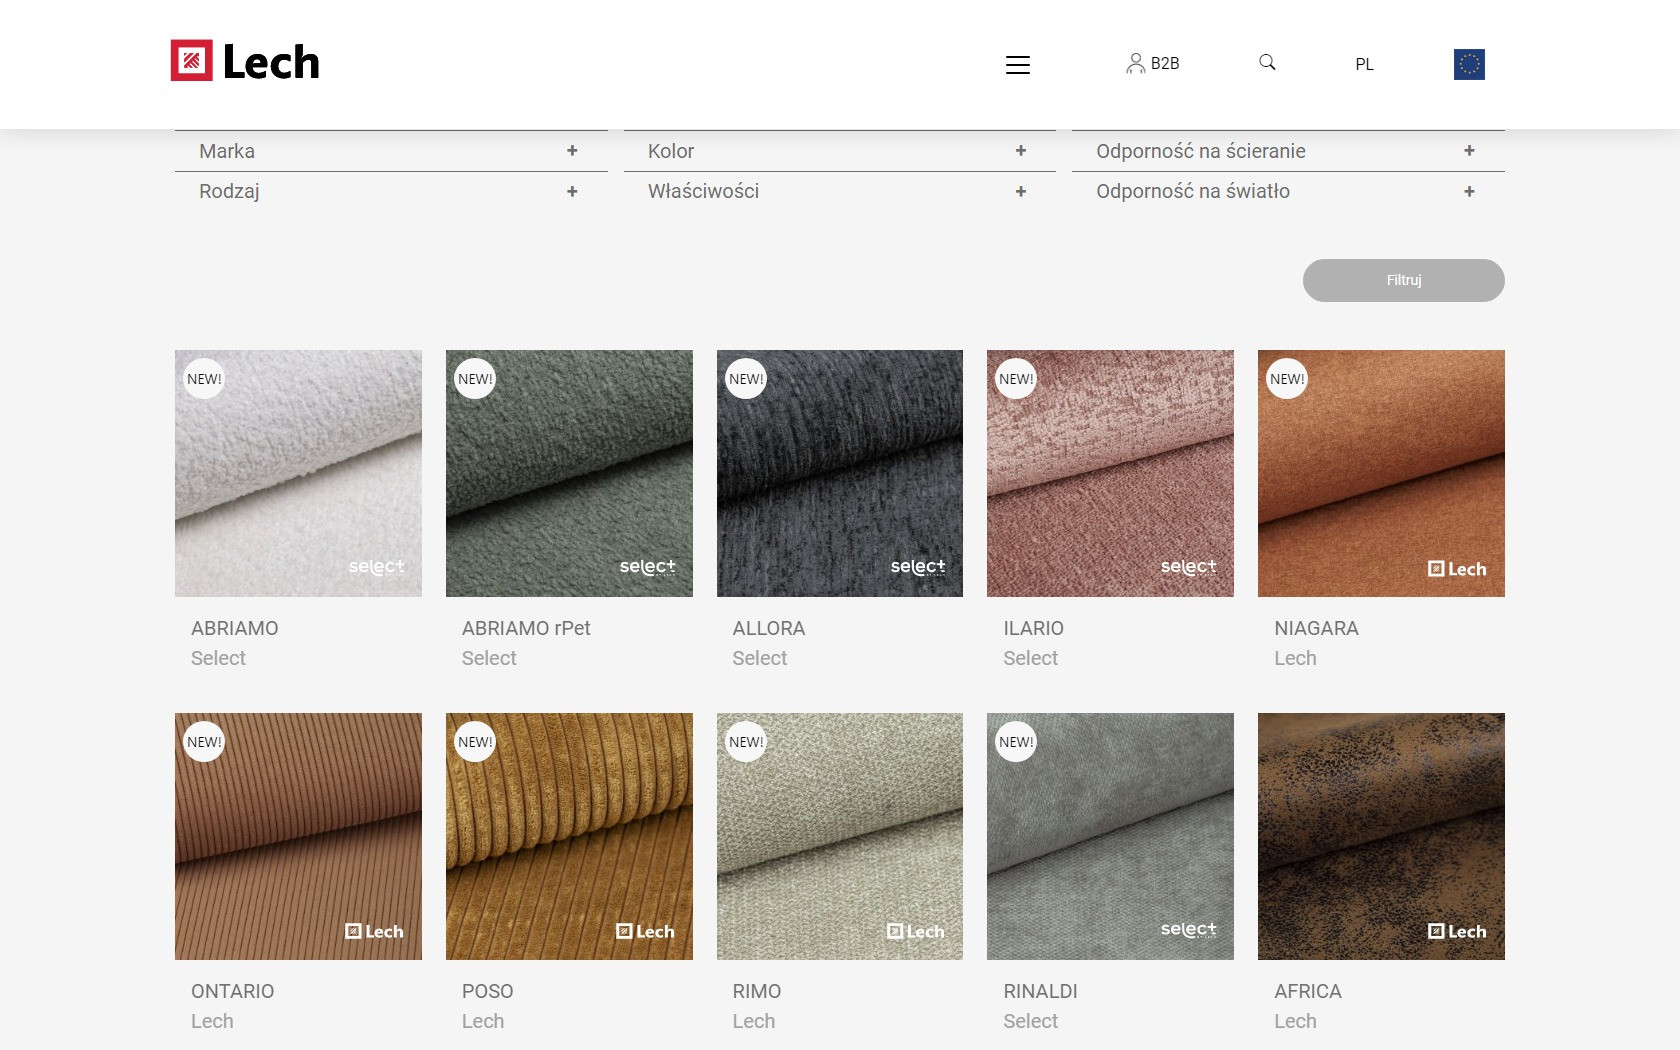Viewport: 1680px width, 1050px height.
Task: Click the search magnifier icon
Action: [1267, 62]
